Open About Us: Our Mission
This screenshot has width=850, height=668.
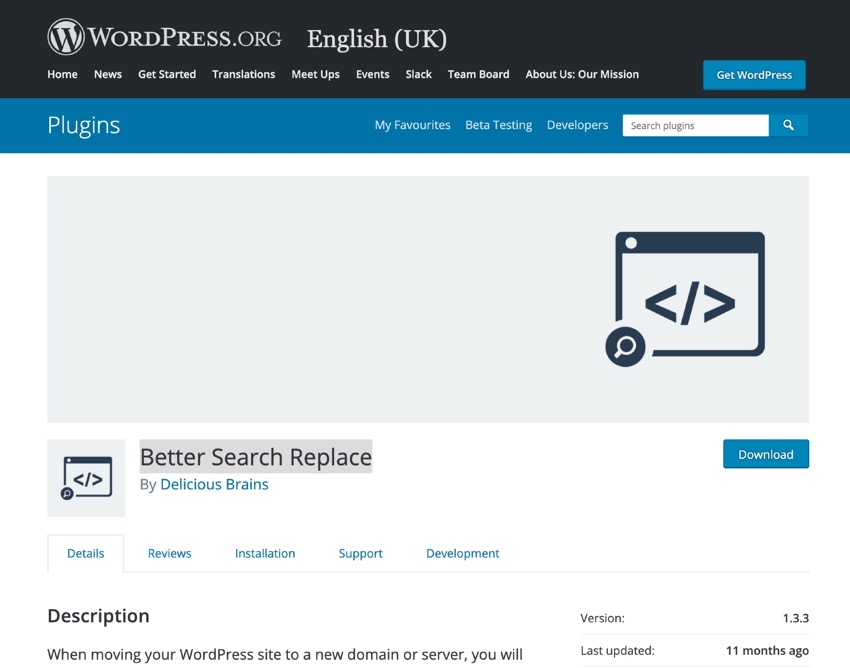(582, 74)
